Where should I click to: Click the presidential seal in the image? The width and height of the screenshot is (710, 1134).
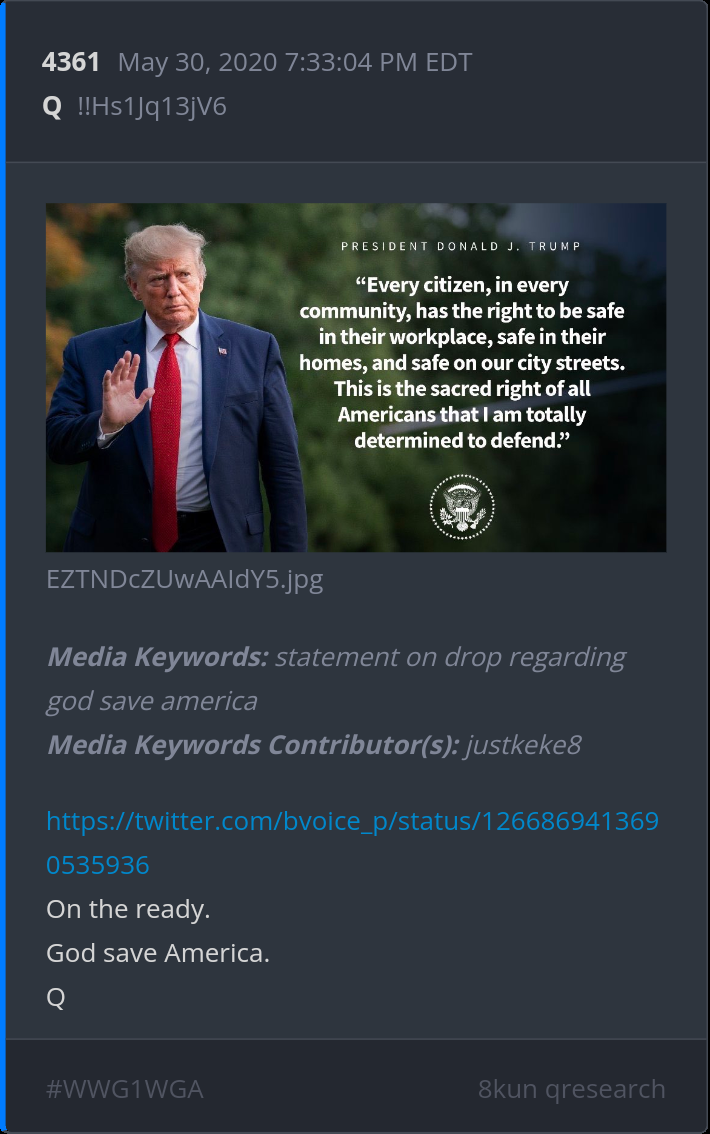(x=462, y=507)
